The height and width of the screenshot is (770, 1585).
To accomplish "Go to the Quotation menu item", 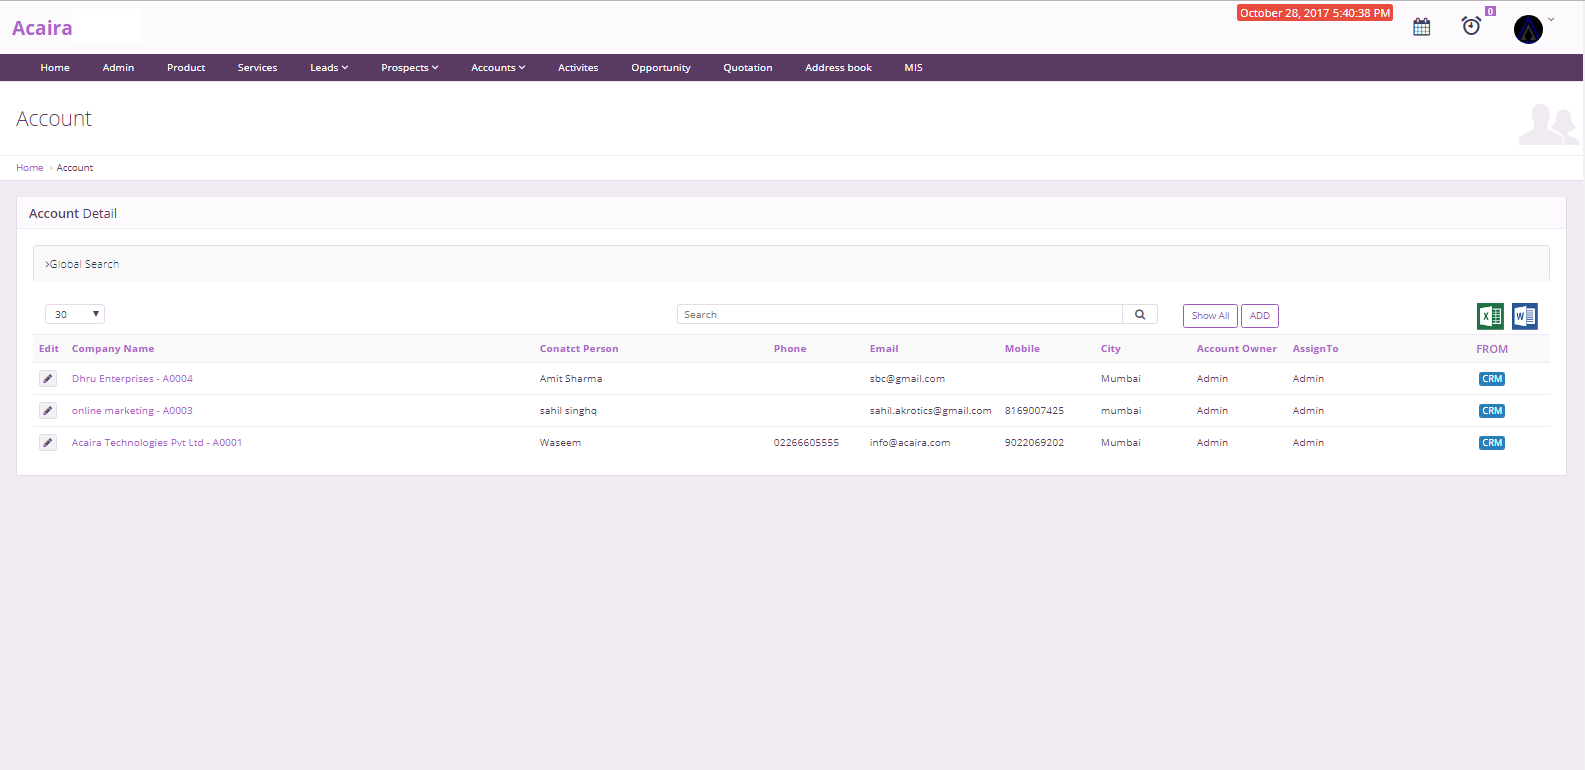I will coord(747,68).
